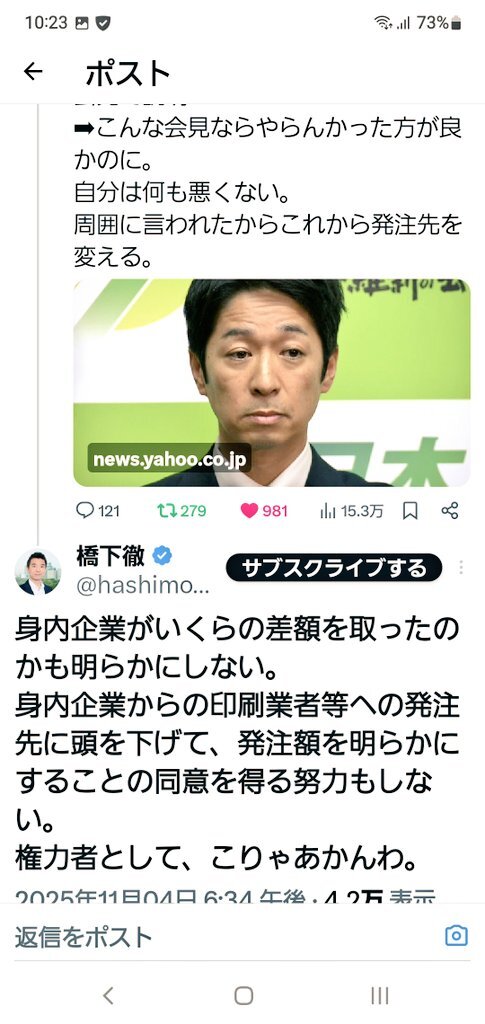Click the サブスクライブする button
Image resolution: width=485 pixels, height=1024 pixels.
[x=334, y=568]
